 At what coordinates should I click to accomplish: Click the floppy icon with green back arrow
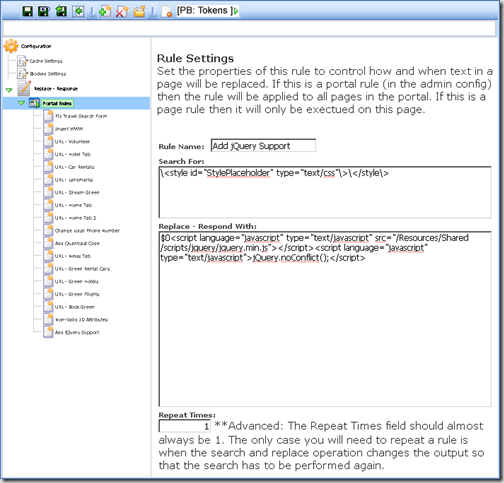pyautogui.click(x=61, y=11)
